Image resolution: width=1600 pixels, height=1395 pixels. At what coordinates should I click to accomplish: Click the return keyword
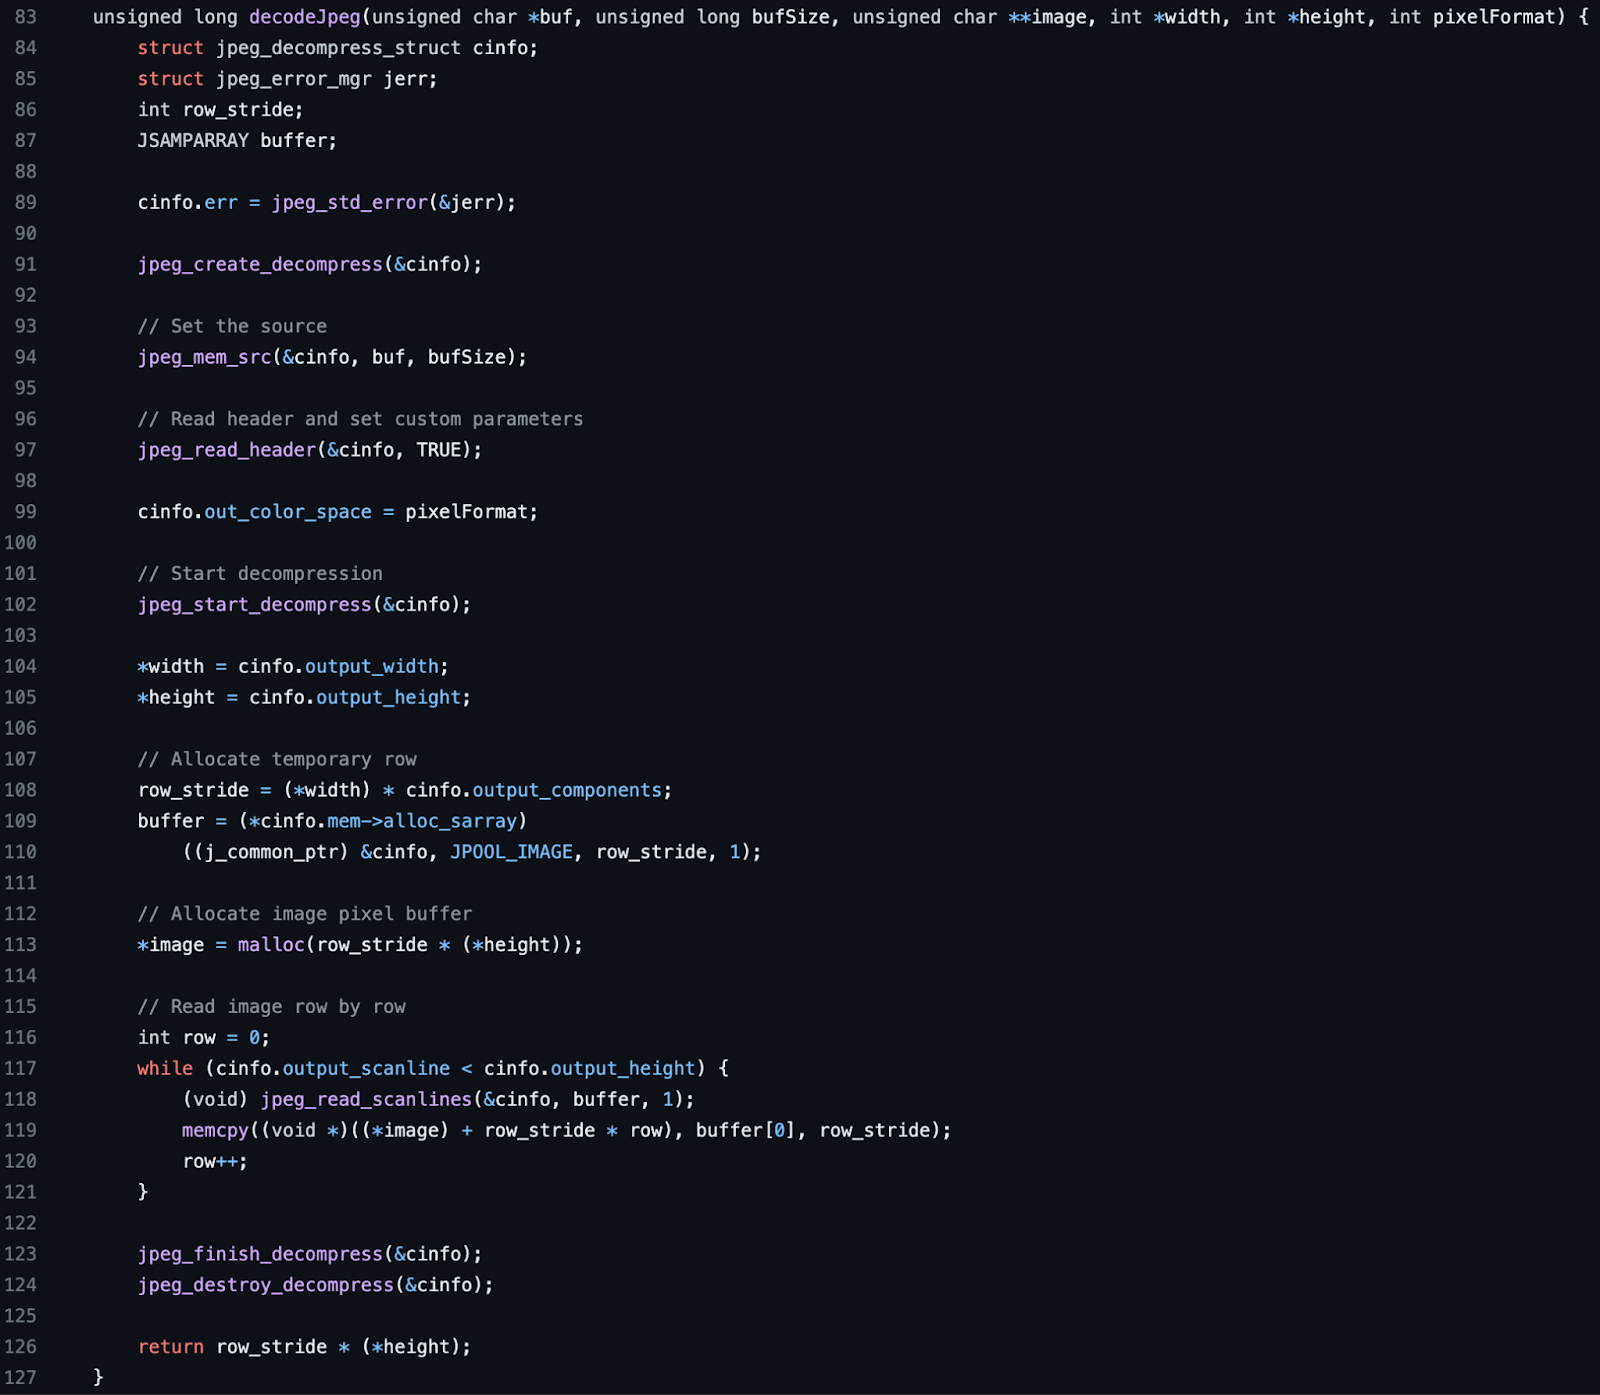point(171,1347)
